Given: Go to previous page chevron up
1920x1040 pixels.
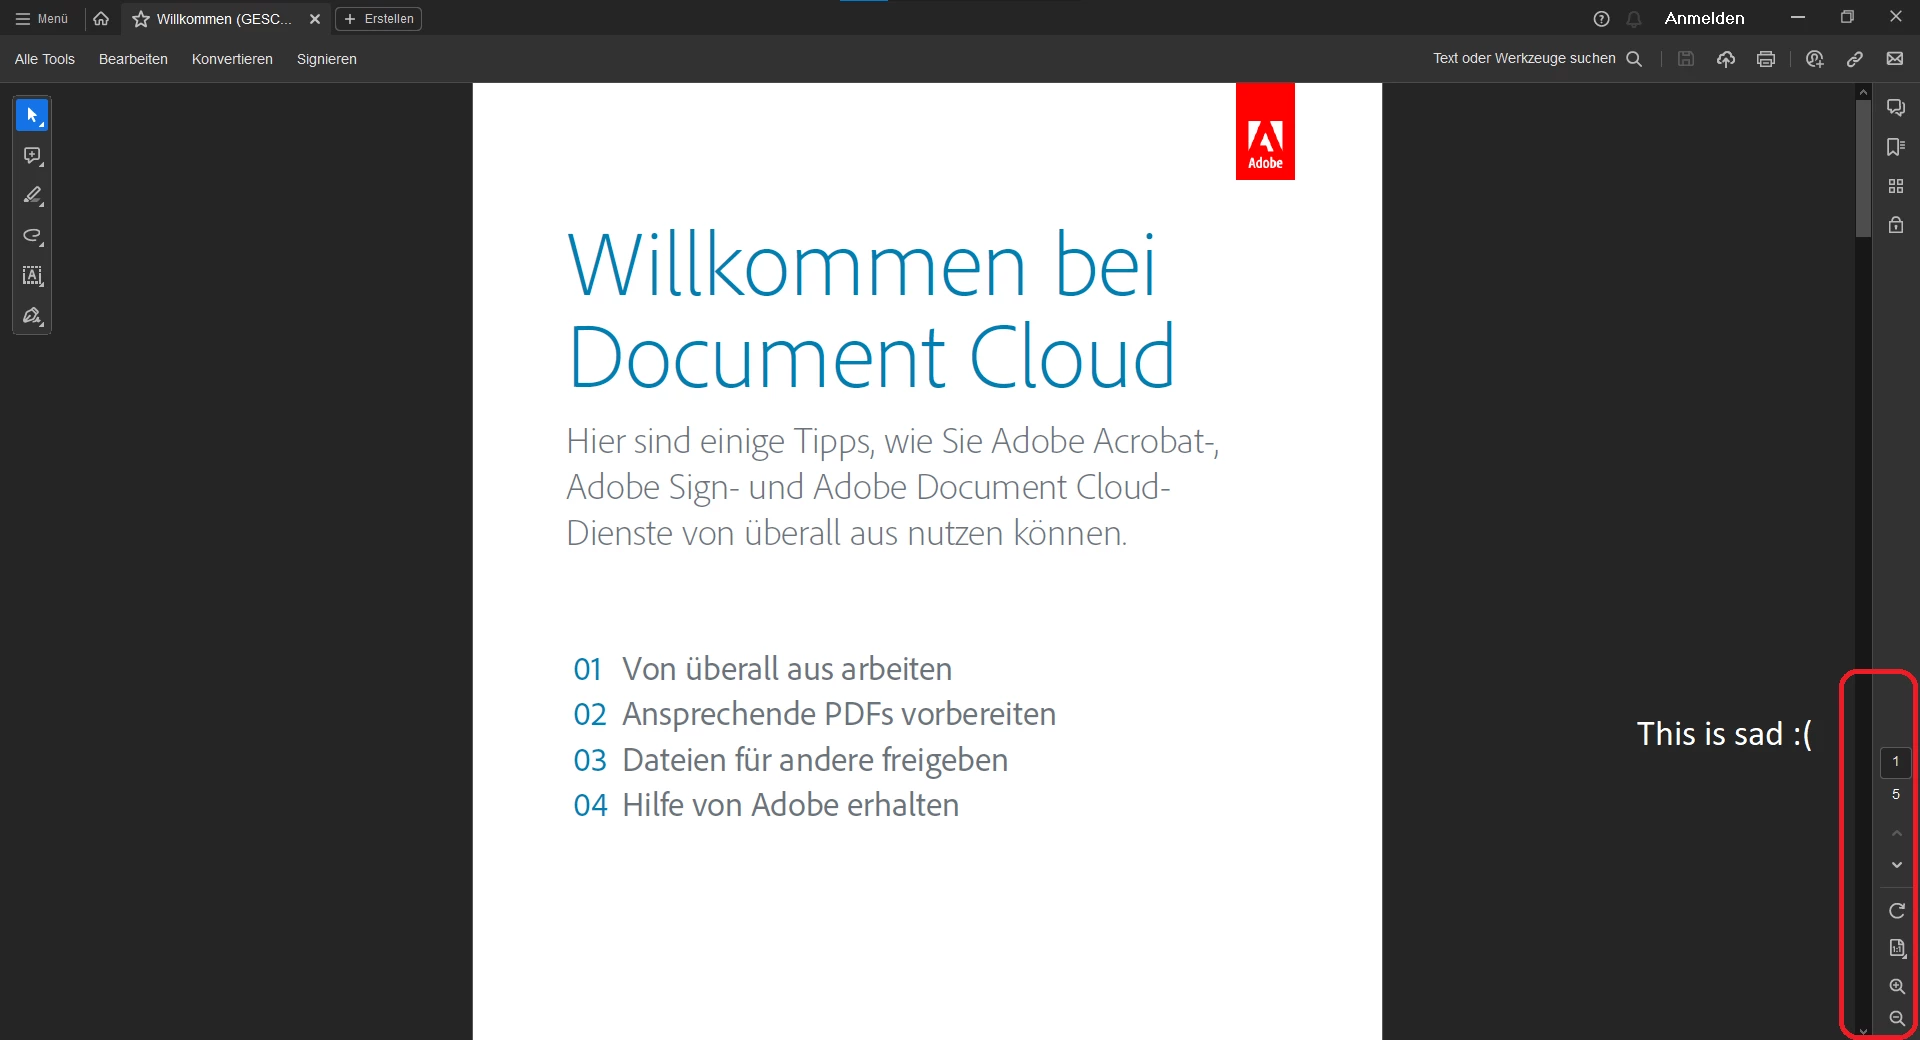Looking at the screenshot, I should click(1897, 833).
